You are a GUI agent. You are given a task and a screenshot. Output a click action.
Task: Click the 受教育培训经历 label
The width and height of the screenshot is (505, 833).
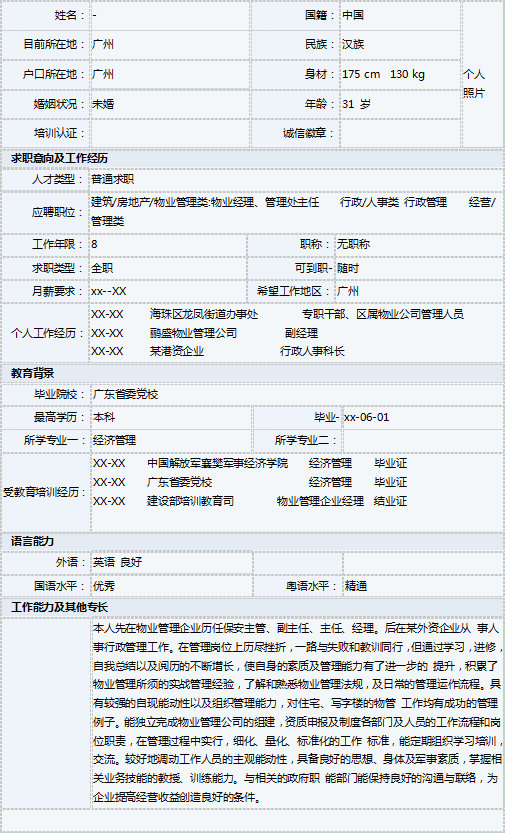click(45, 492)
